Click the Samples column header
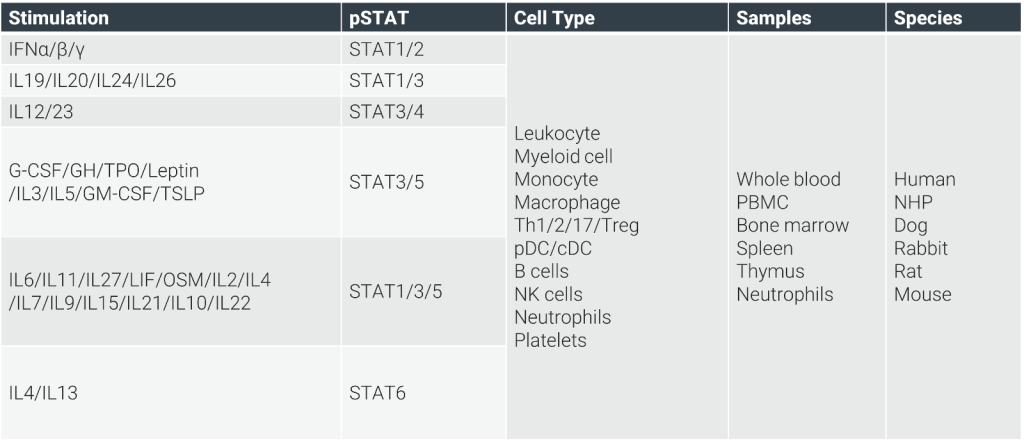This screenshot has width=1024, height=441. 774,18
